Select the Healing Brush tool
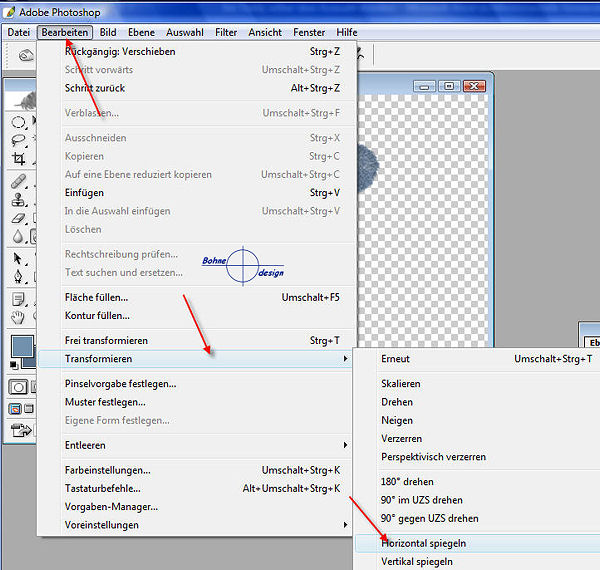Screen dimensions: 600x570 point(18,180)
